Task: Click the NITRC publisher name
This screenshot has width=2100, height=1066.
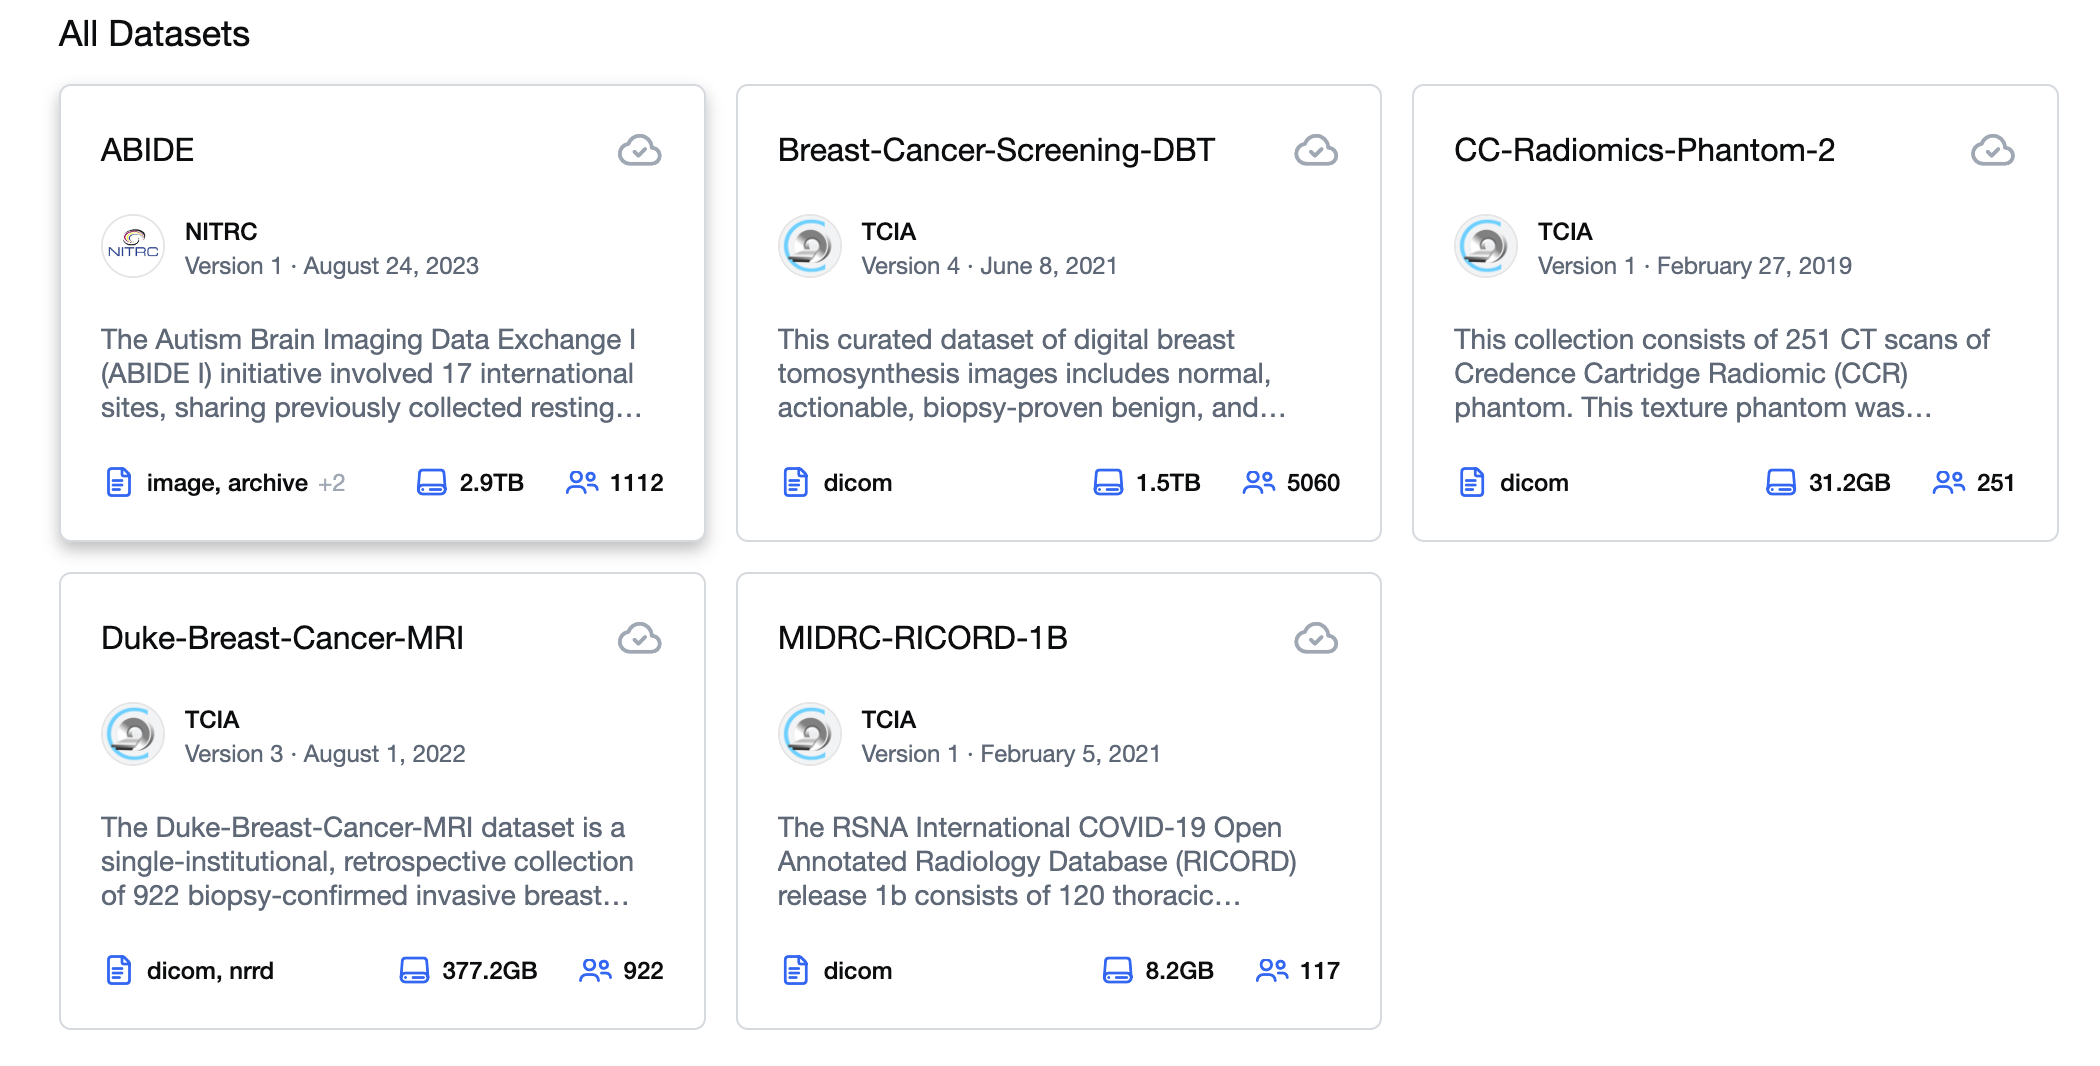Action: pyautogui.click(x=221, y=231)
